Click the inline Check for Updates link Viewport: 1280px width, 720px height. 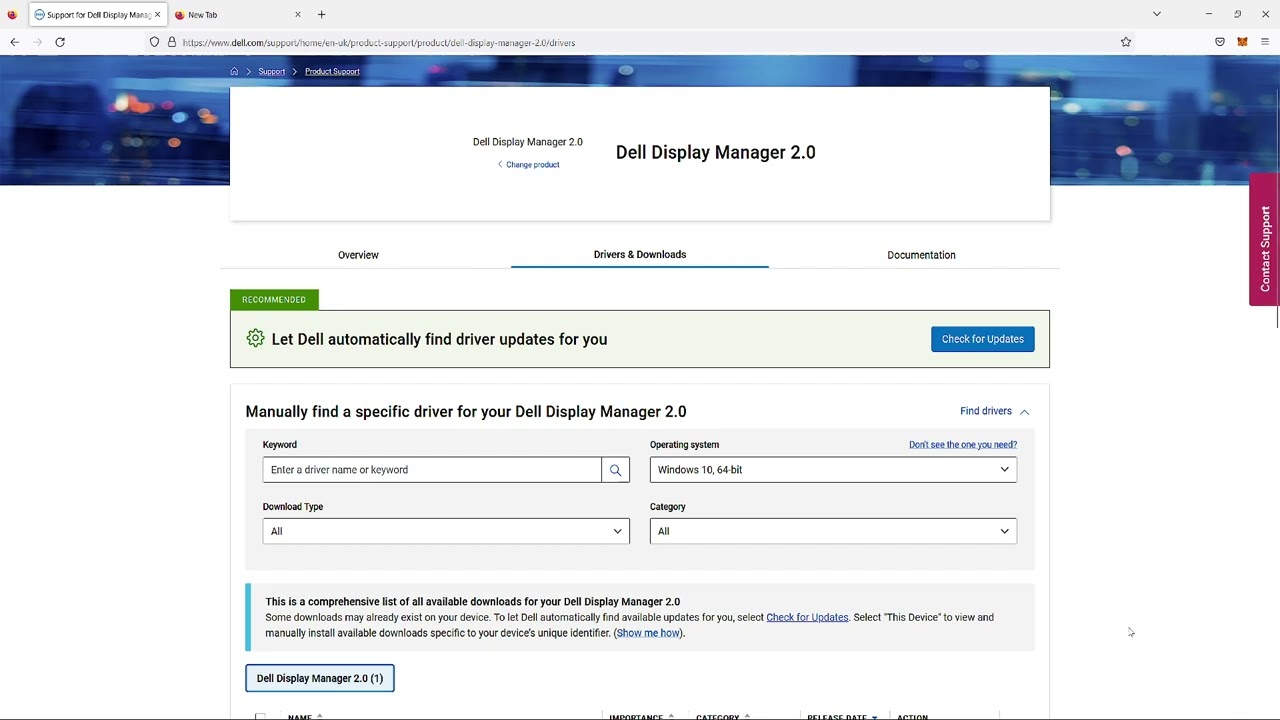point(807,617)
